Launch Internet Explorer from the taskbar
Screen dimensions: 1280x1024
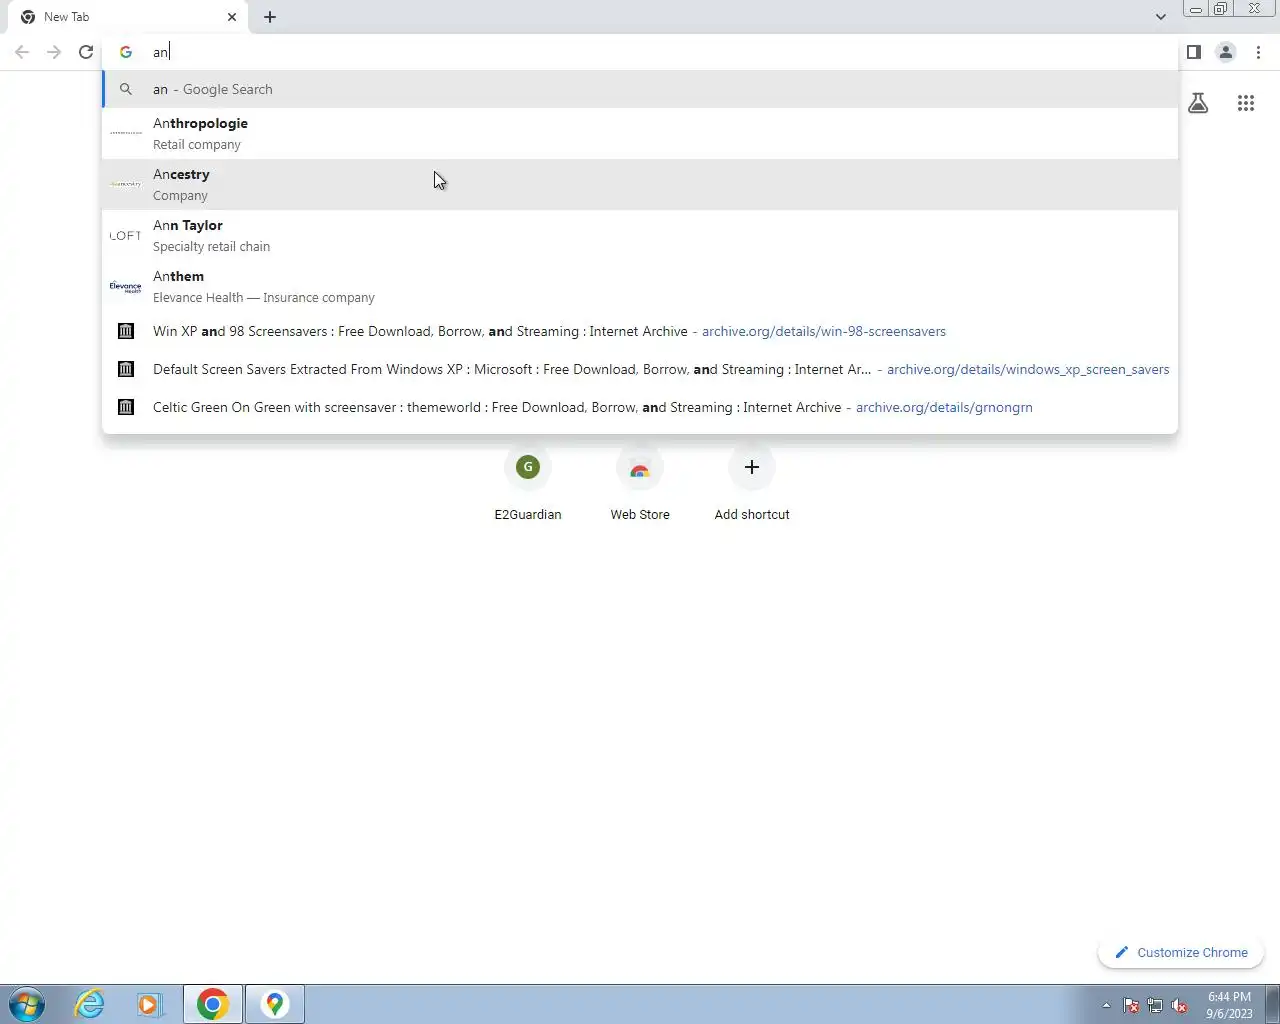pos(90,1004)
